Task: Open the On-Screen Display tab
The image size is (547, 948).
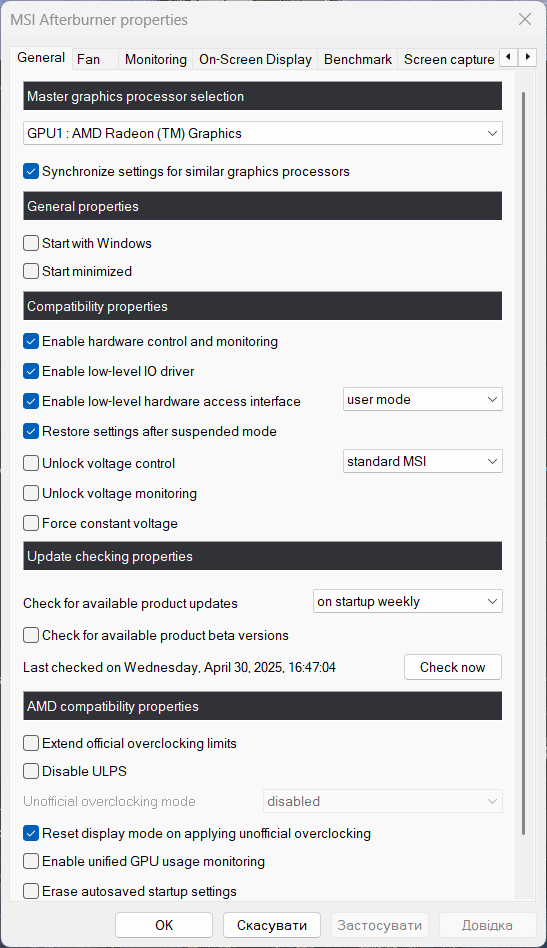Action: pos(255,59)
